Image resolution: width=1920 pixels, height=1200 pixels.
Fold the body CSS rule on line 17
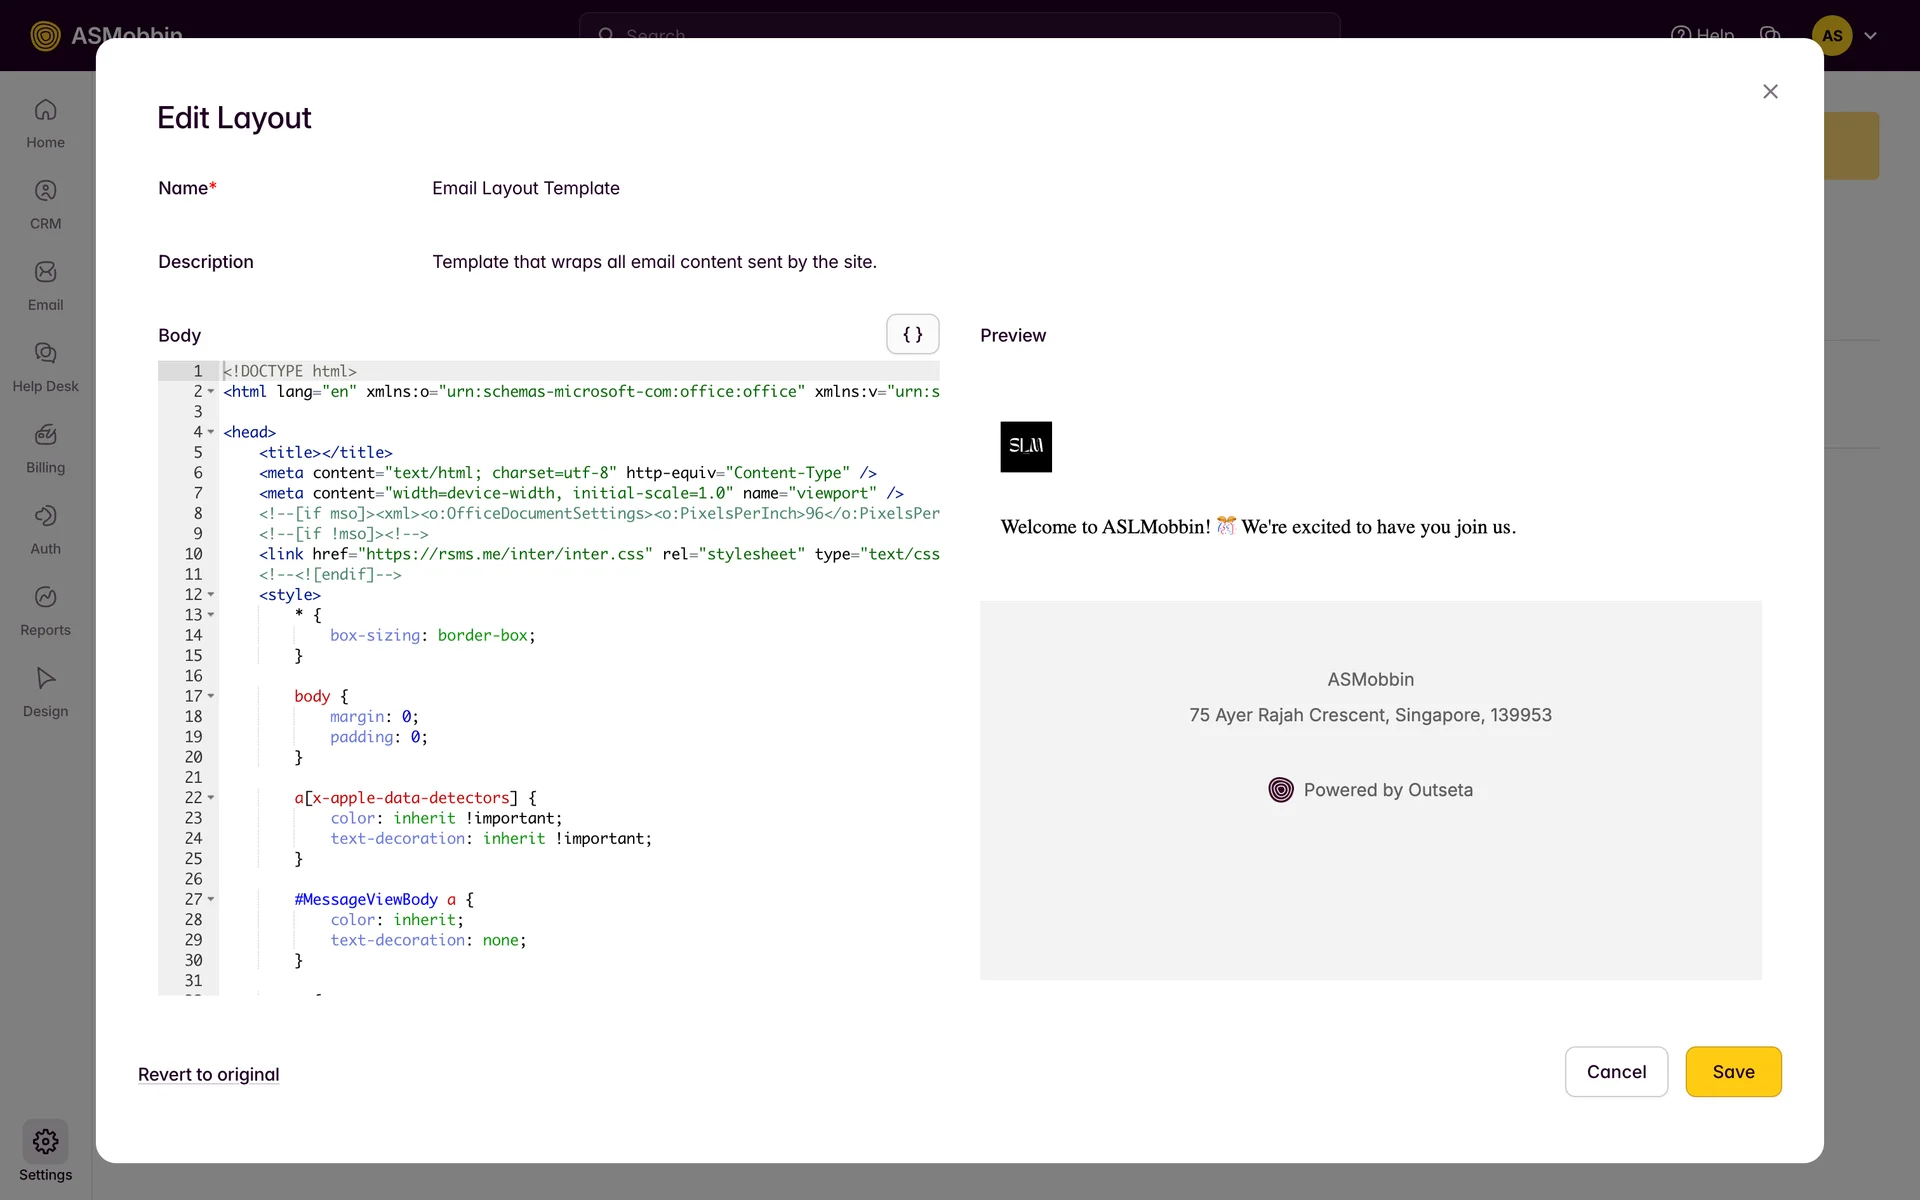[x=211, y=696]
